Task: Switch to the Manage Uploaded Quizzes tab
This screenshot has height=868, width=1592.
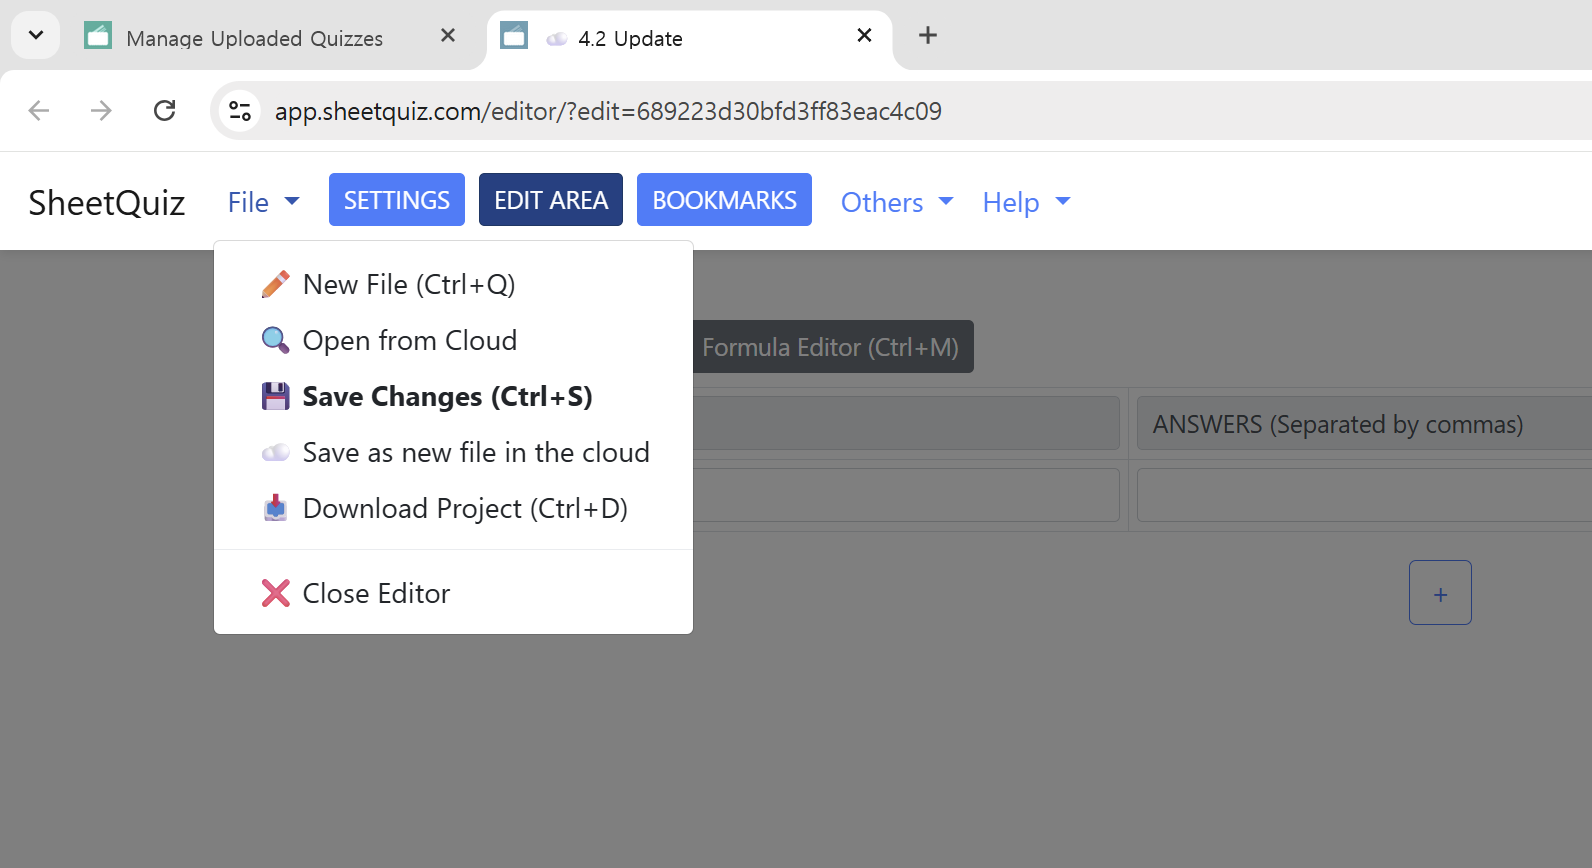Action: 254,38
